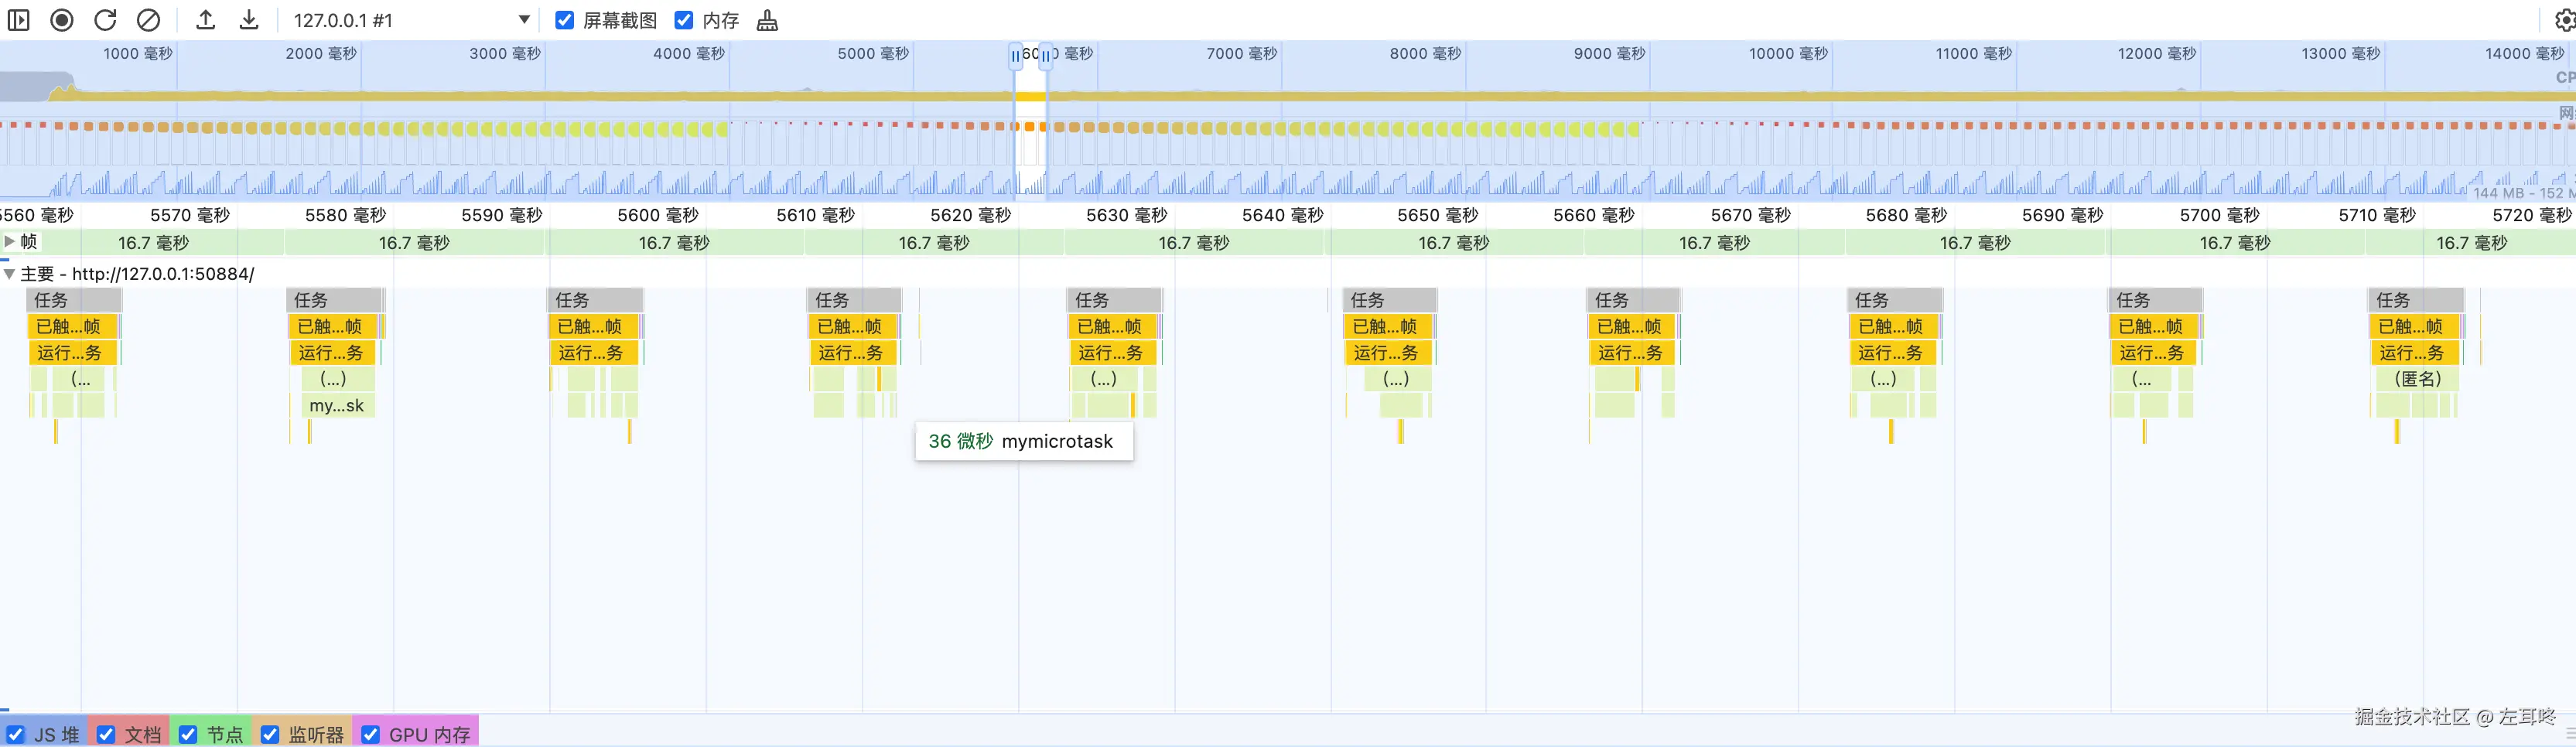2576x747 pixels.
Task: Click the 4000 毫秒 overview mark
Action: tap(689, 54)
